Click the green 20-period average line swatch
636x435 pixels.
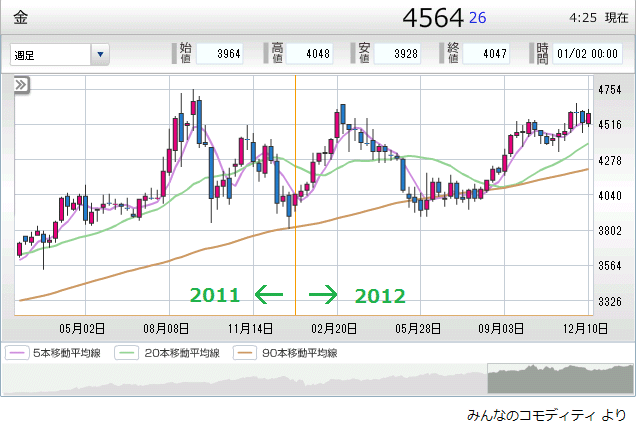point(127,353)
